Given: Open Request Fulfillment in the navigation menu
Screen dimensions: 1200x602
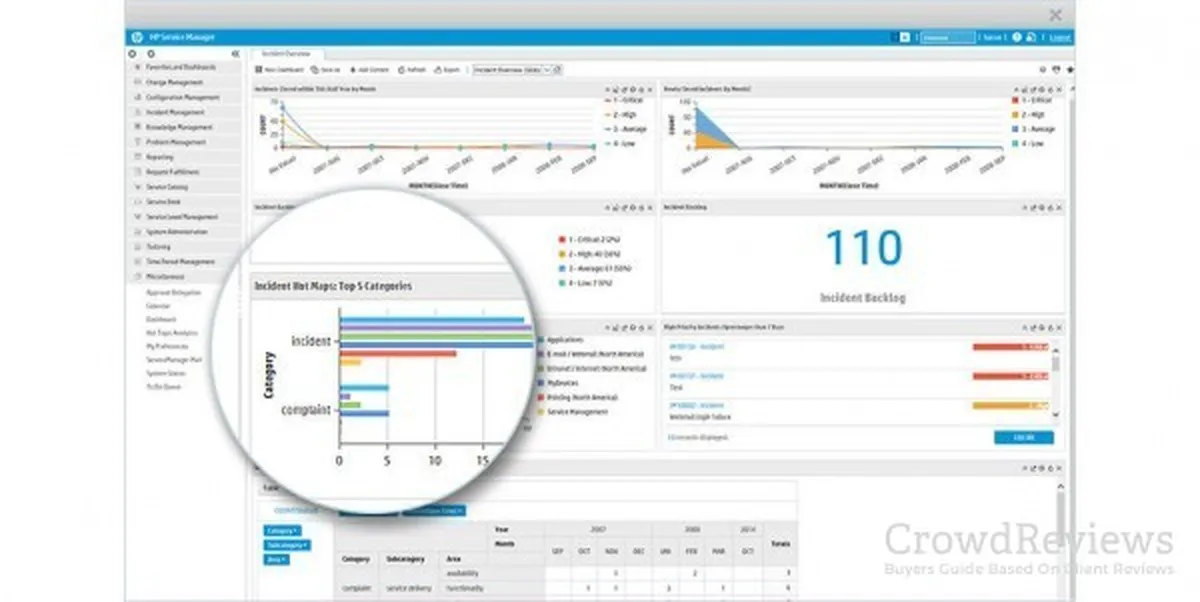Looking at the screenshot, I should tap(187, 172).
